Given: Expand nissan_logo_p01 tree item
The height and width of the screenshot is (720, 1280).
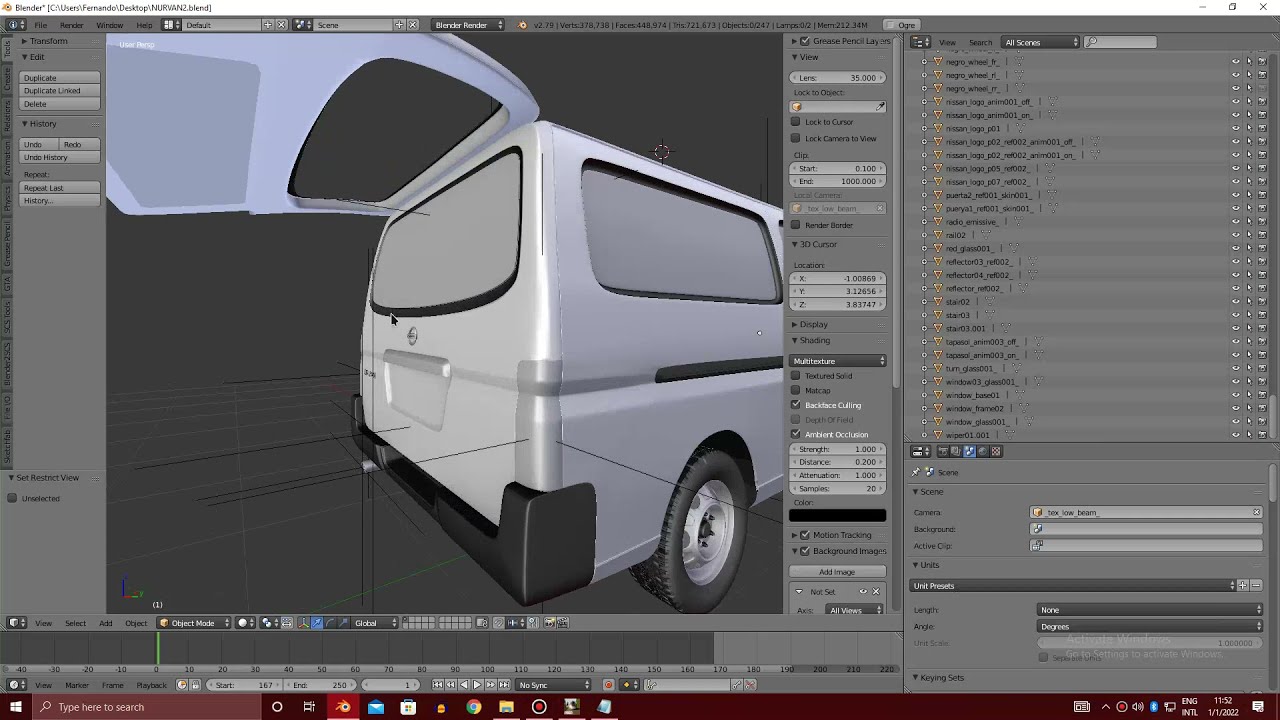Looking at the screenshot, I should click(924, 128).
